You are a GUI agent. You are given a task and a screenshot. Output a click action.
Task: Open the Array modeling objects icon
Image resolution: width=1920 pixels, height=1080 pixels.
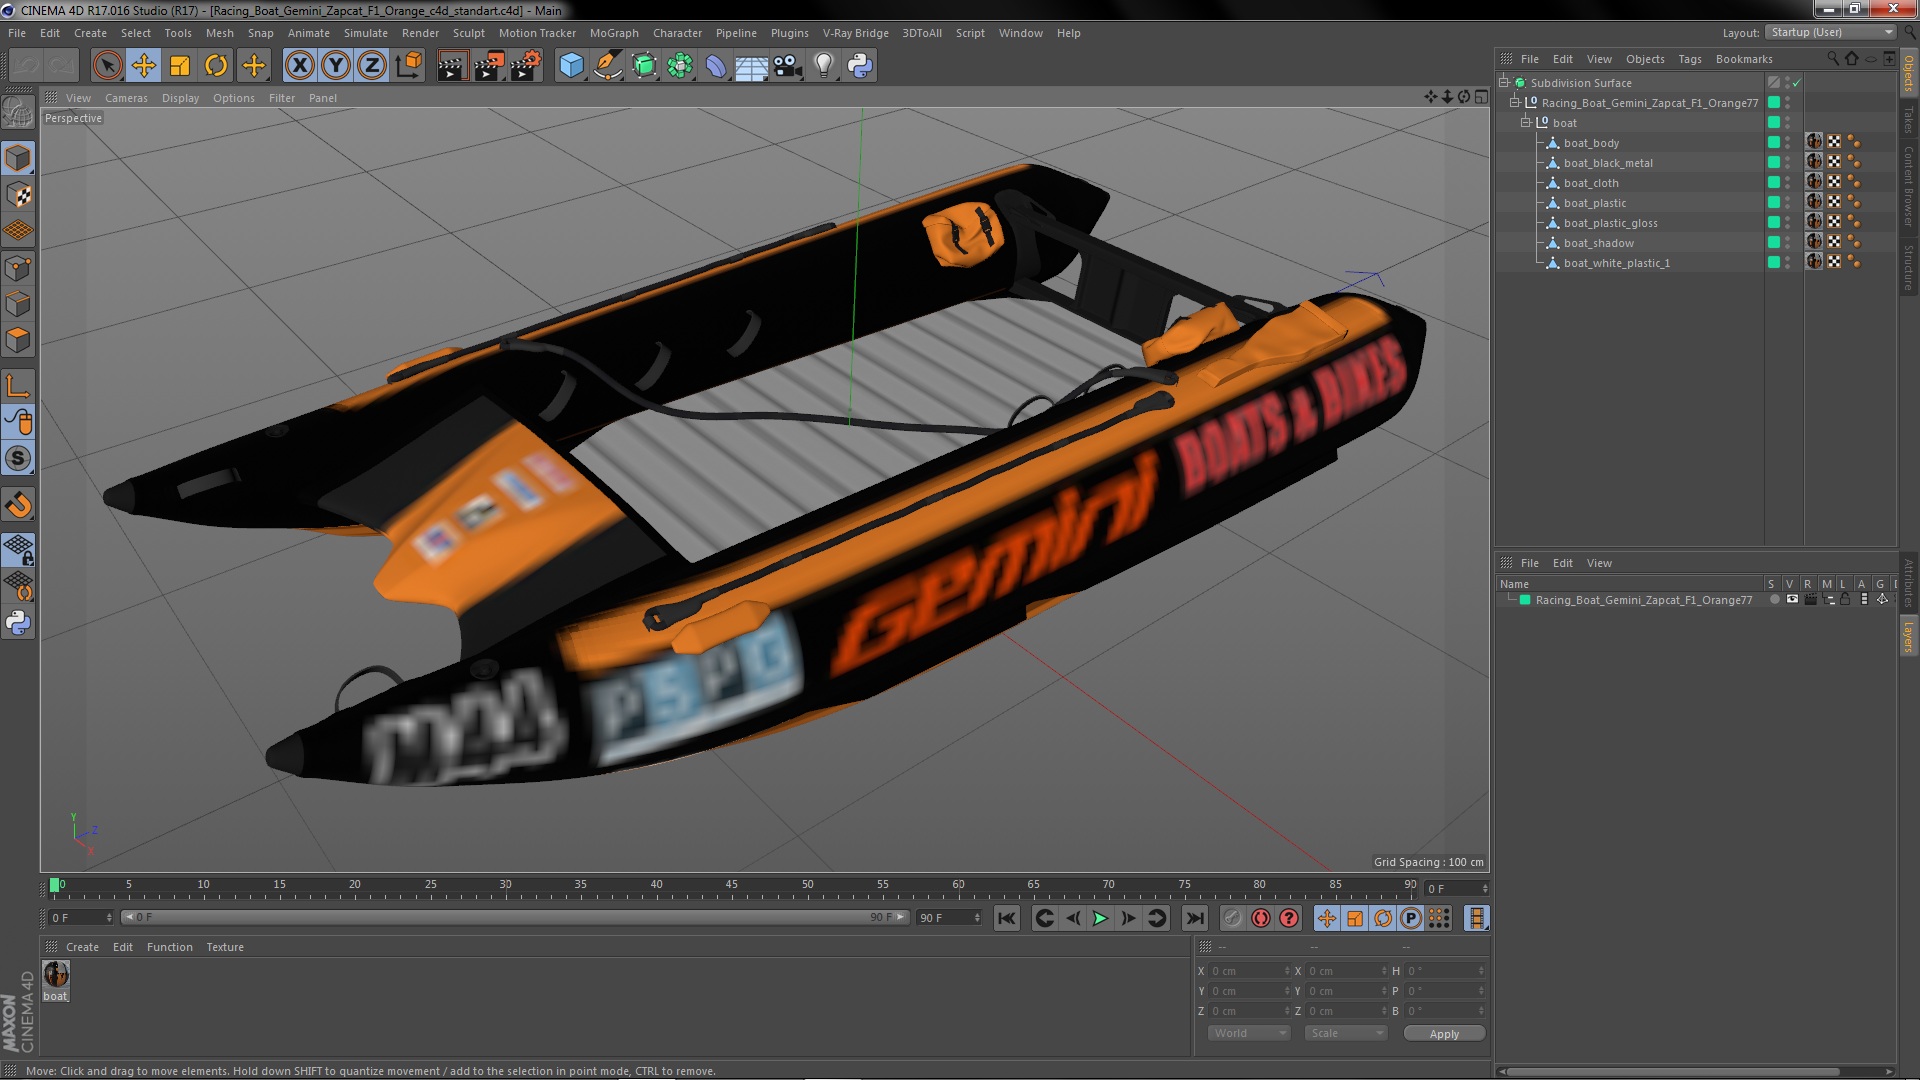click(x=680, y=66)
